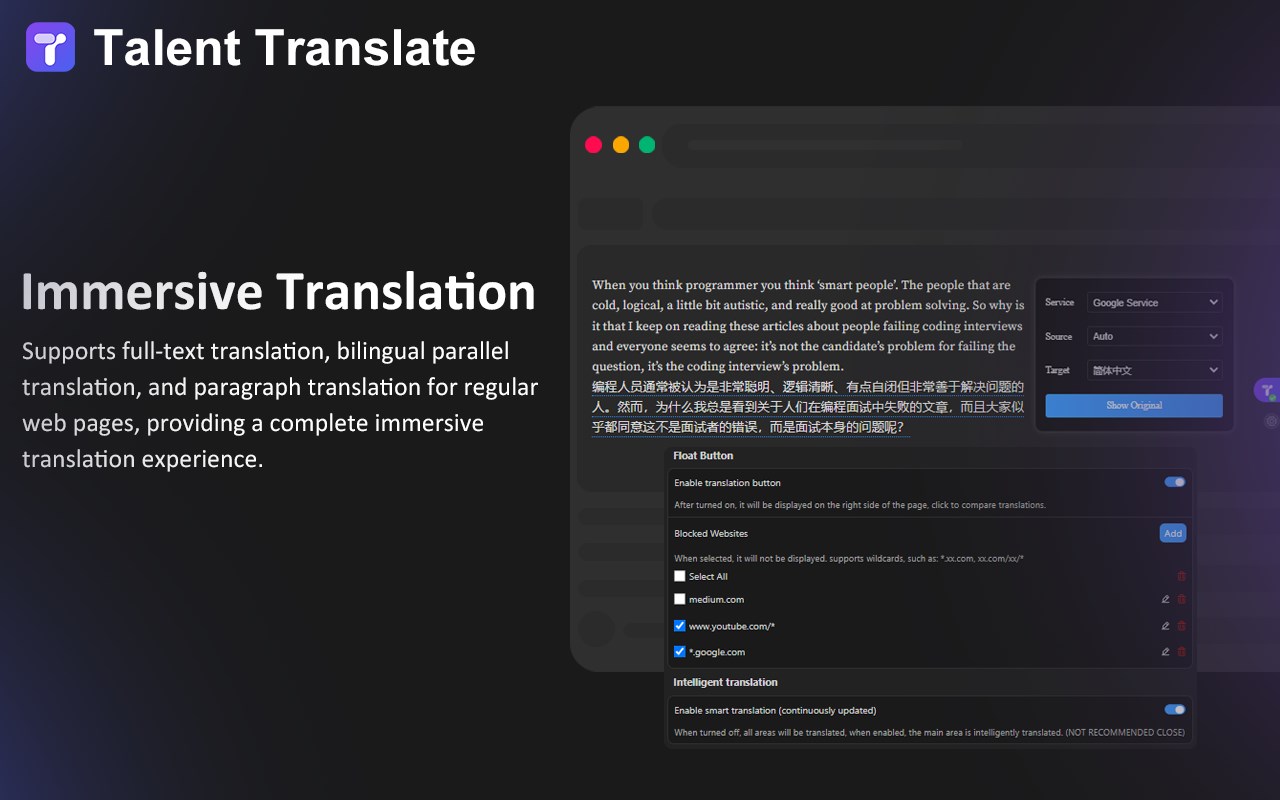This screenshot has width=1280, height=800.
Task: Click the yellow window minimize dot
Action: (620, 145)
